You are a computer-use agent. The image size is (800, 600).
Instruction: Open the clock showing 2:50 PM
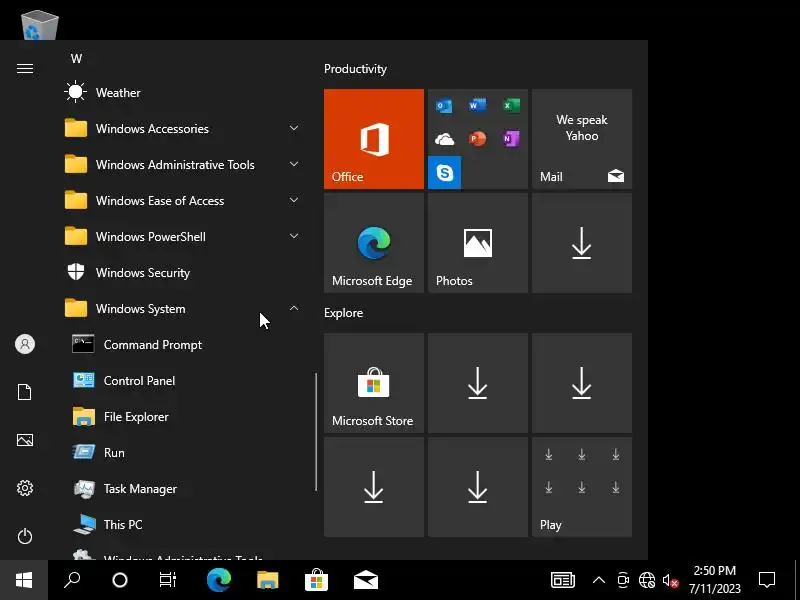click(x=714, y=580)
